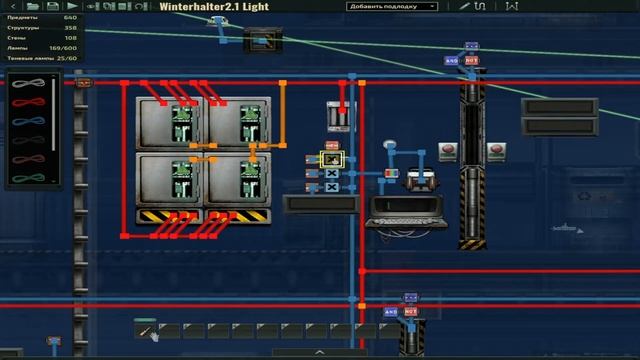Click the 'Теневые лампы' 25/60 row
640x360 pixels.
(x=42, y=58)
